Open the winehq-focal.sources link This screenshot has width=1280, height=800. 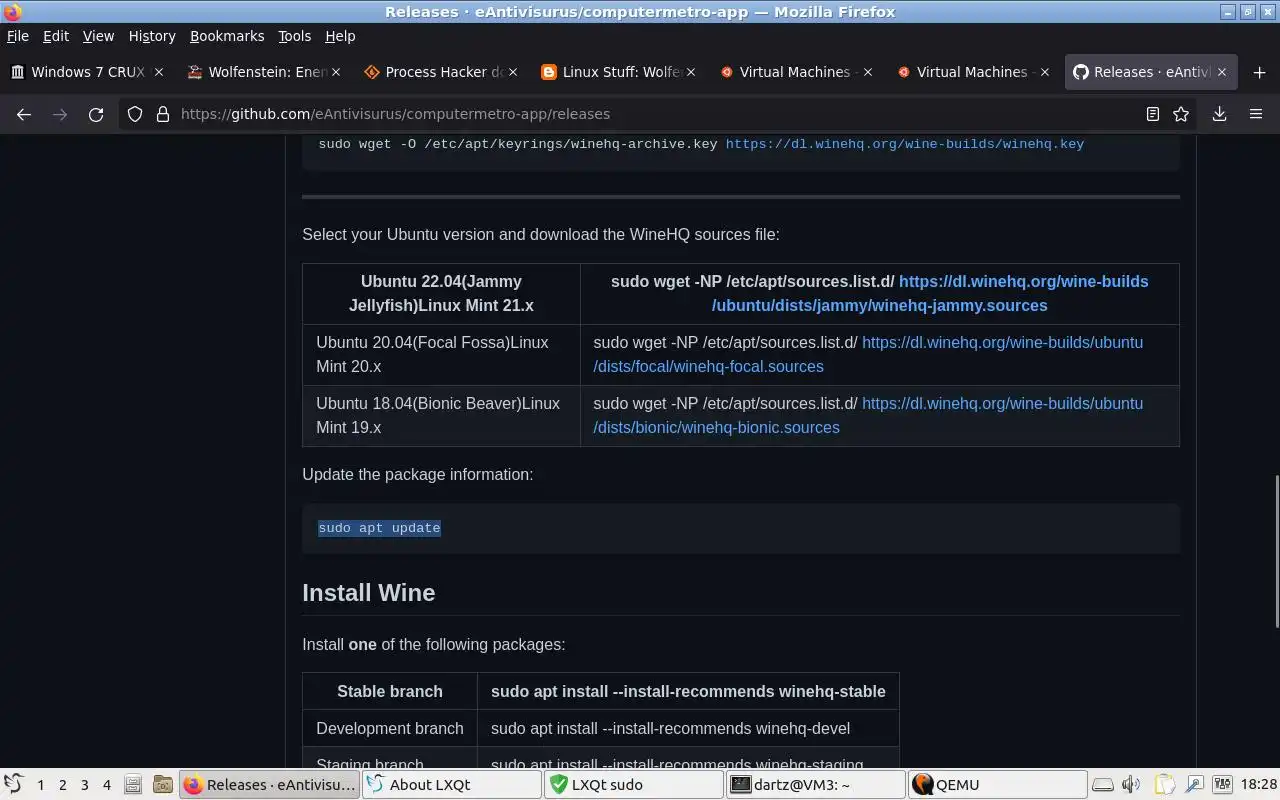point(868,354)
